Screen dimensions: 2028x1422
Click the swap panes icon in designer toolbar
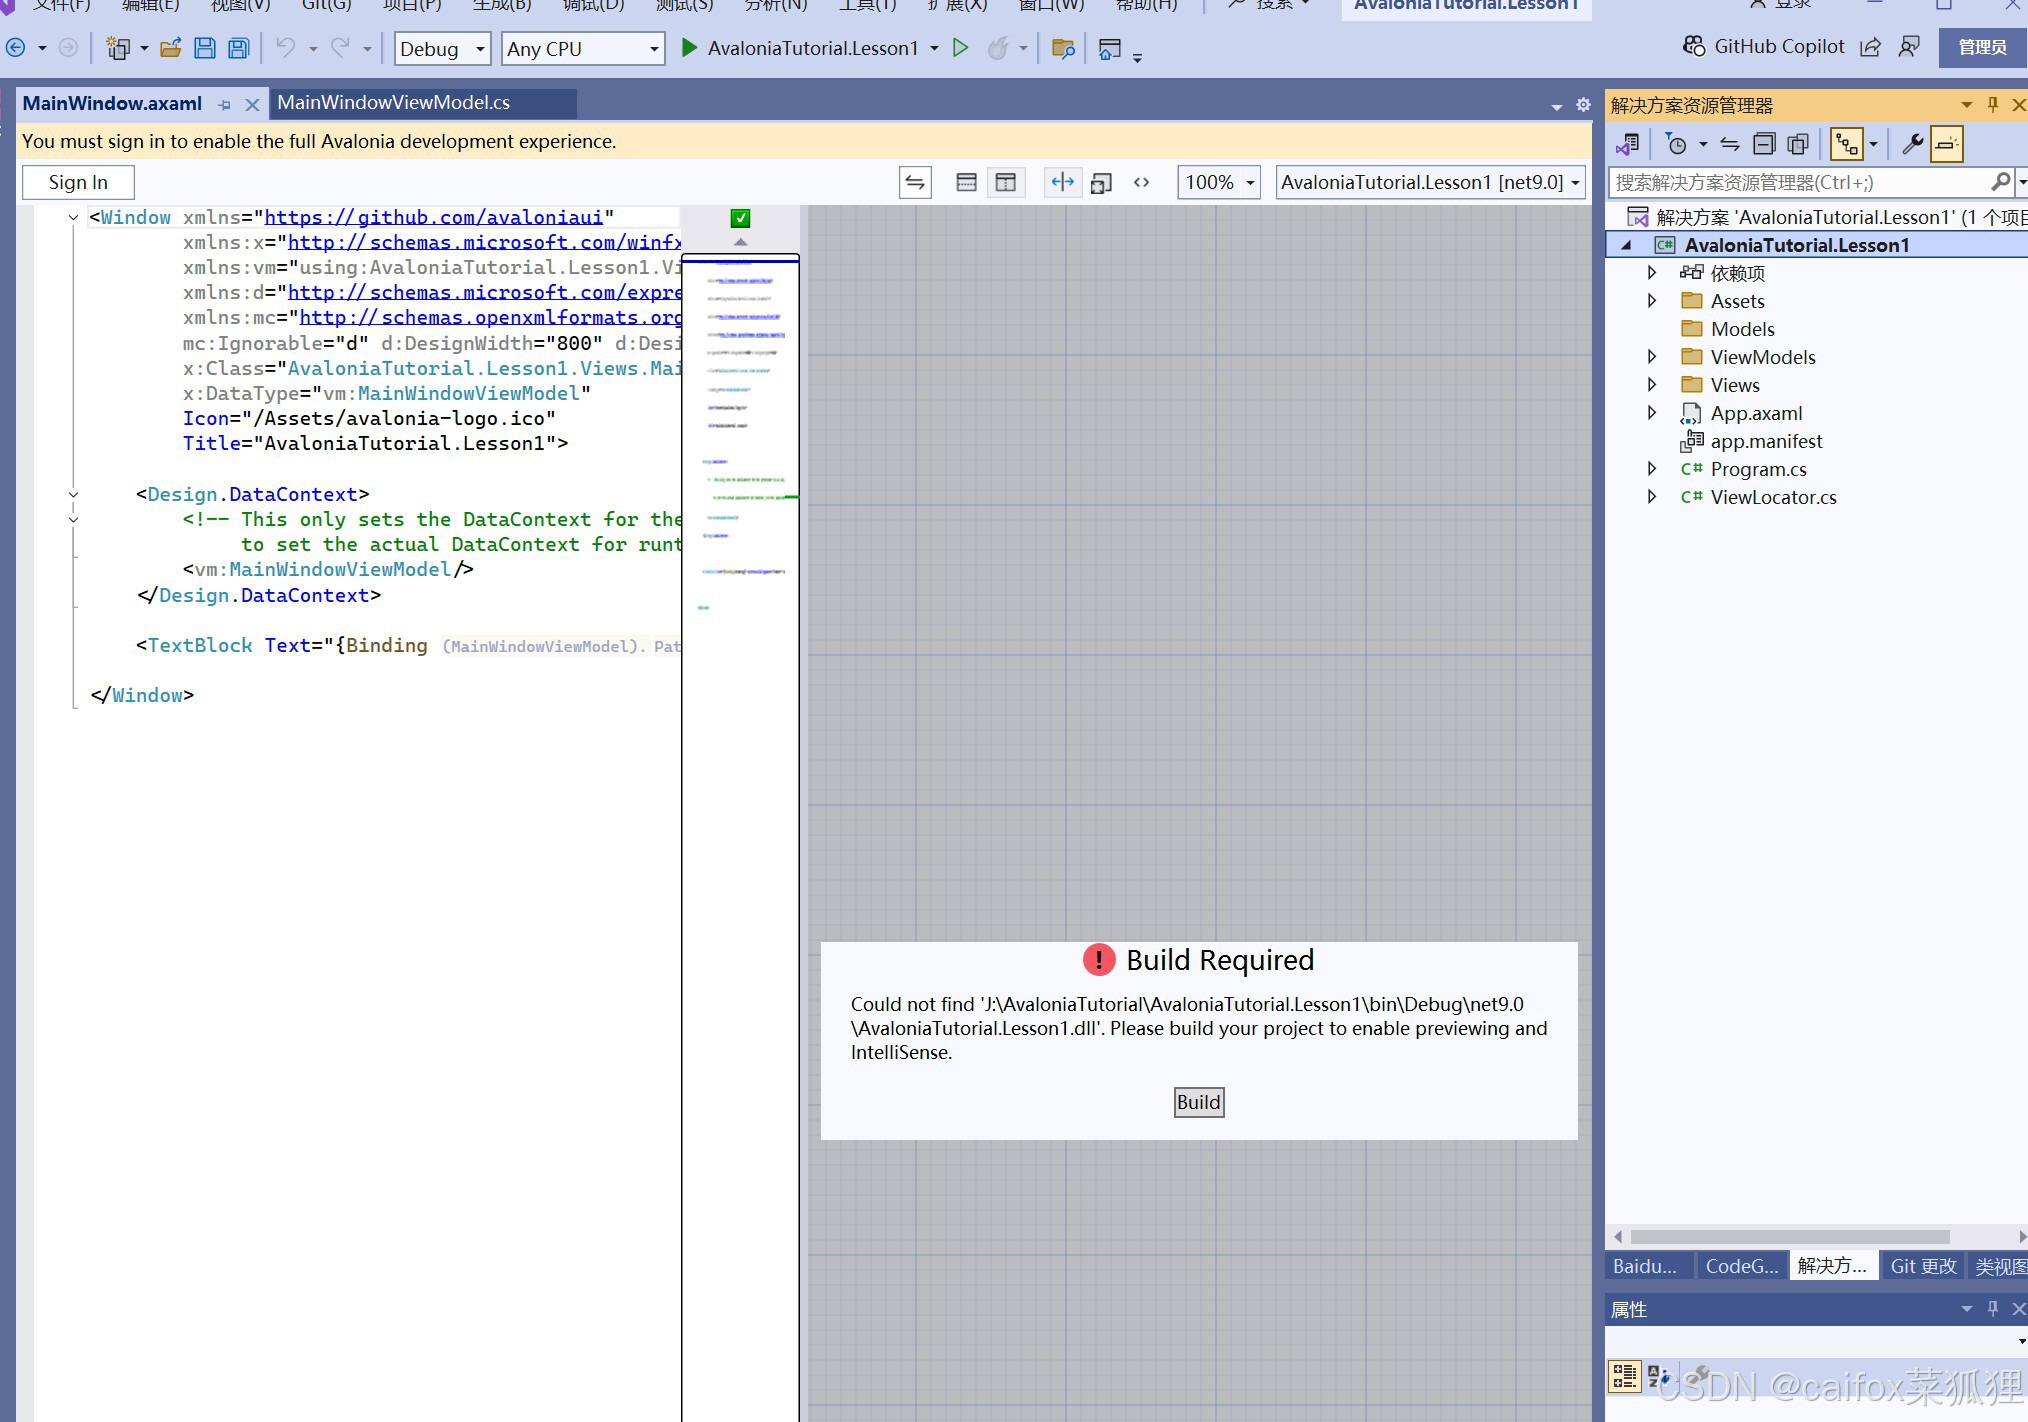[x=915, y=182]
